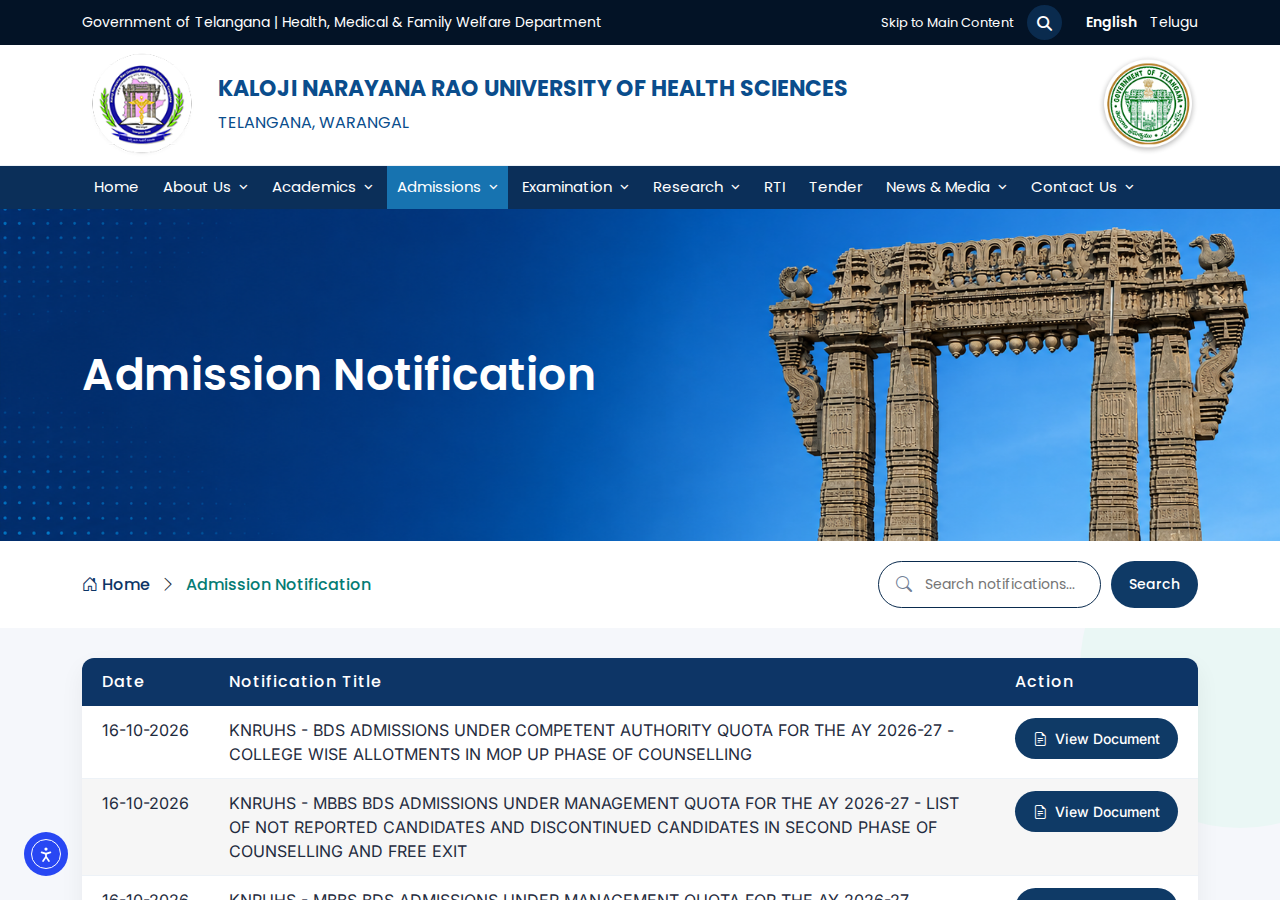Click the Government of Telangana emblem

click(x=1148, y=104)
